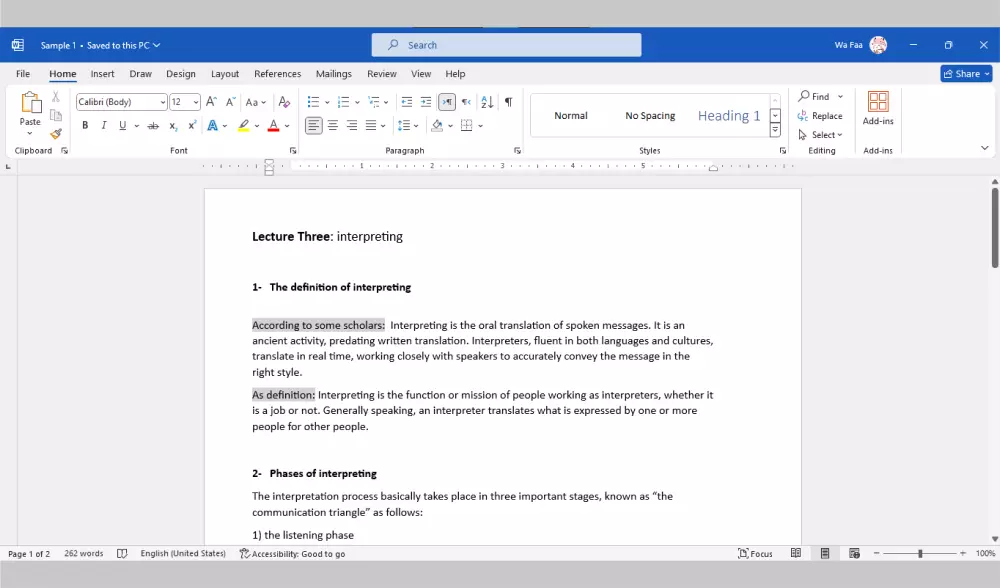Screen dimensions: 1000x588
Task: Toggle show paragraph marks (¶)
Action: 508,102
